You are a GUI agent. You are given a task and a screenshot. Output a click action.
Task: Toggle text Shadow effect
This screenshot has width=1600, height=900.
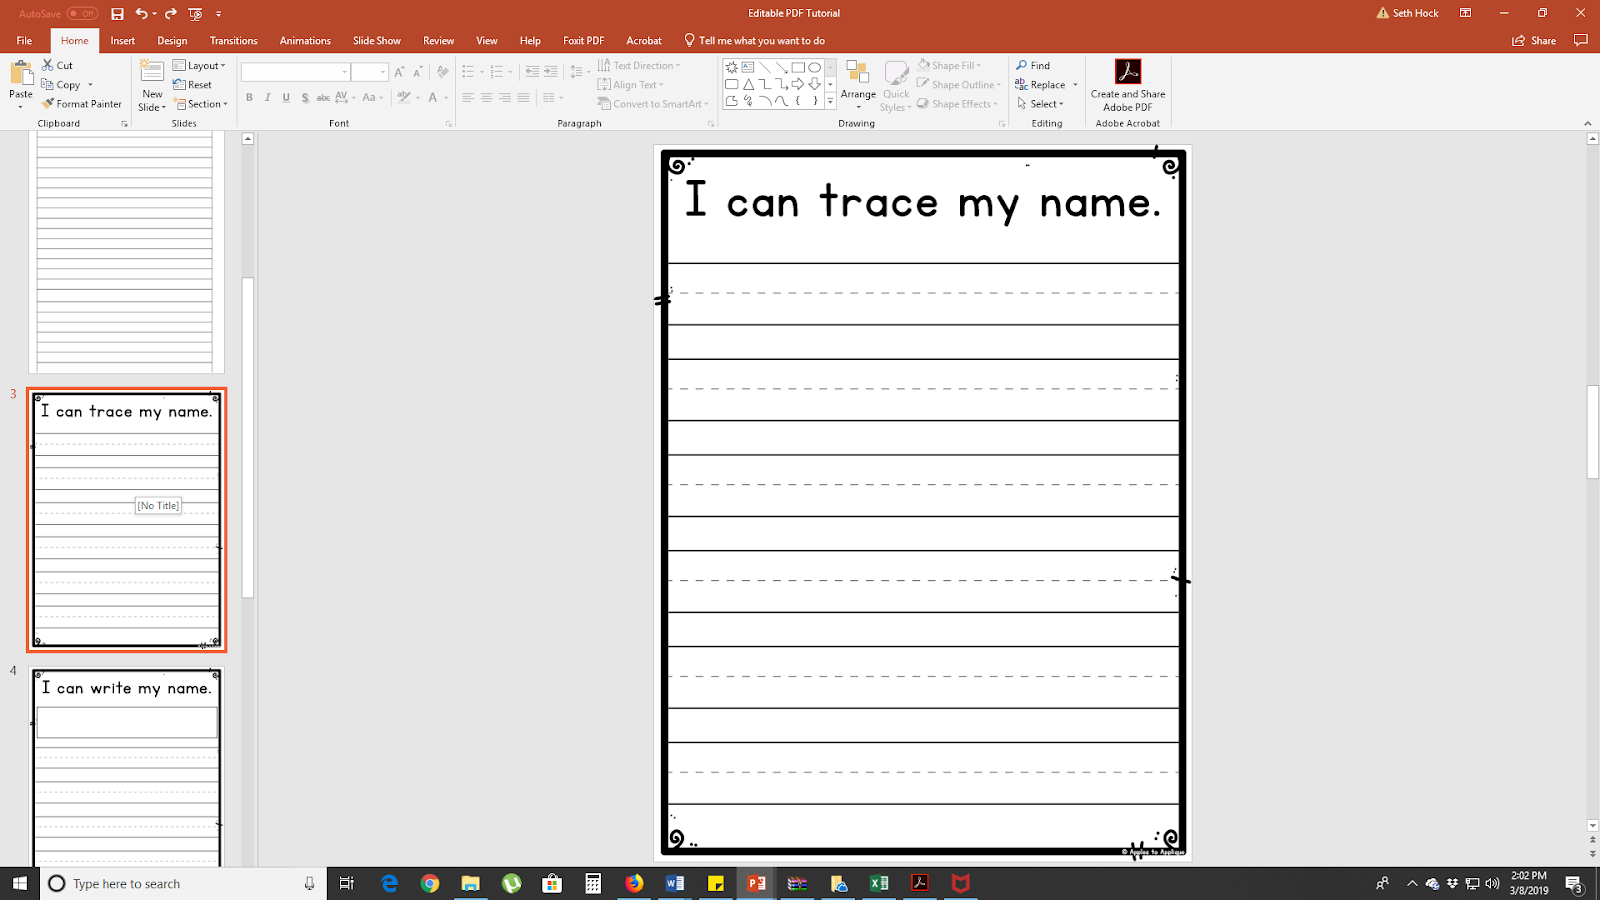[305, 98]
